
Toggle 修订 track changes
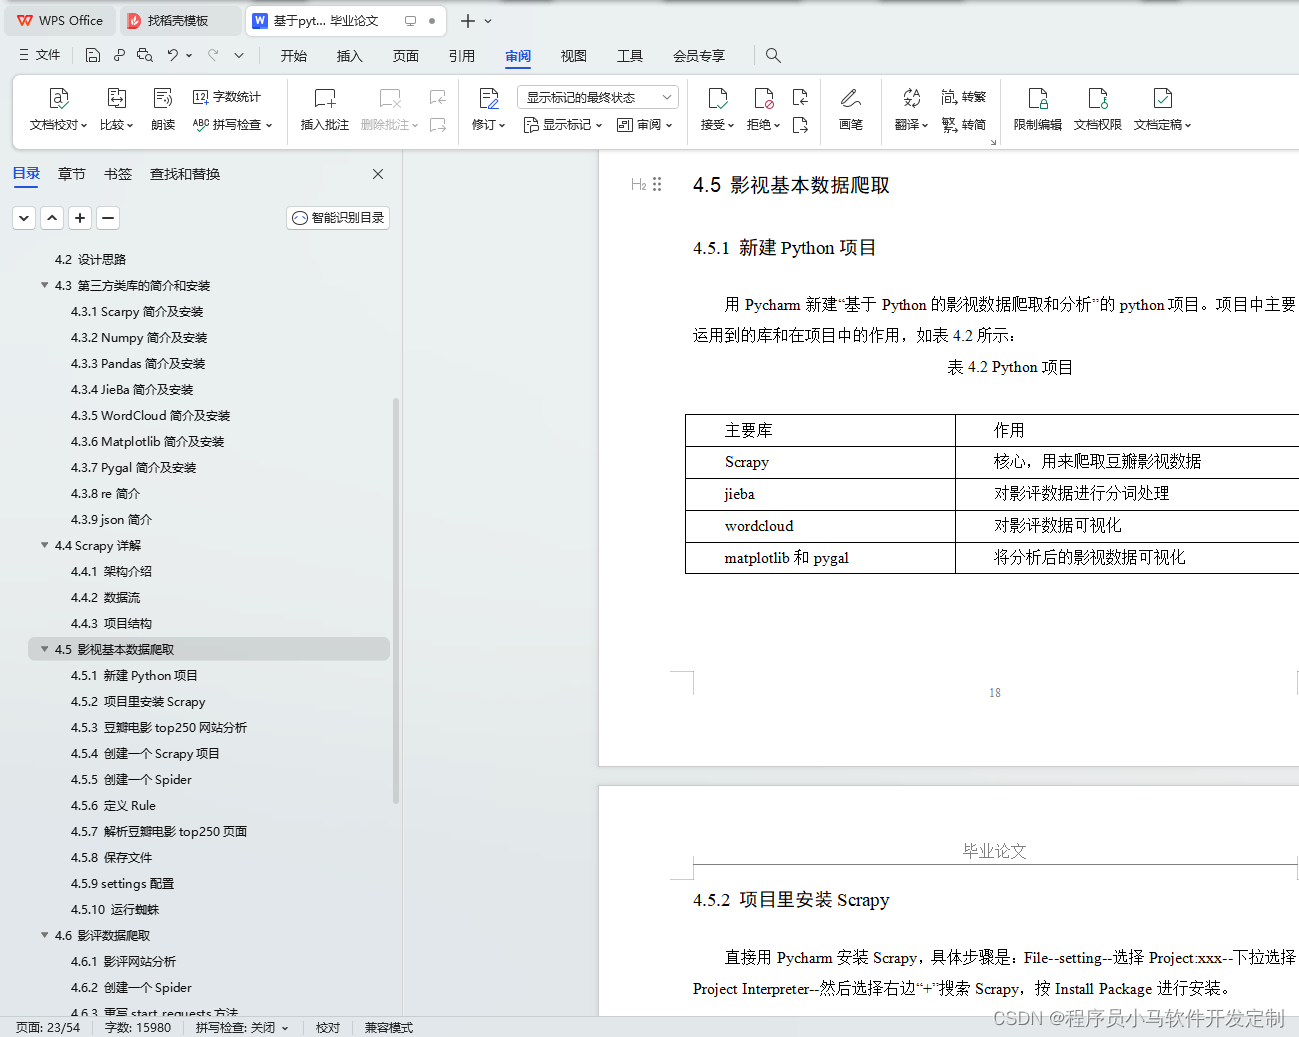pyautogui.click(x=487, y=110)
